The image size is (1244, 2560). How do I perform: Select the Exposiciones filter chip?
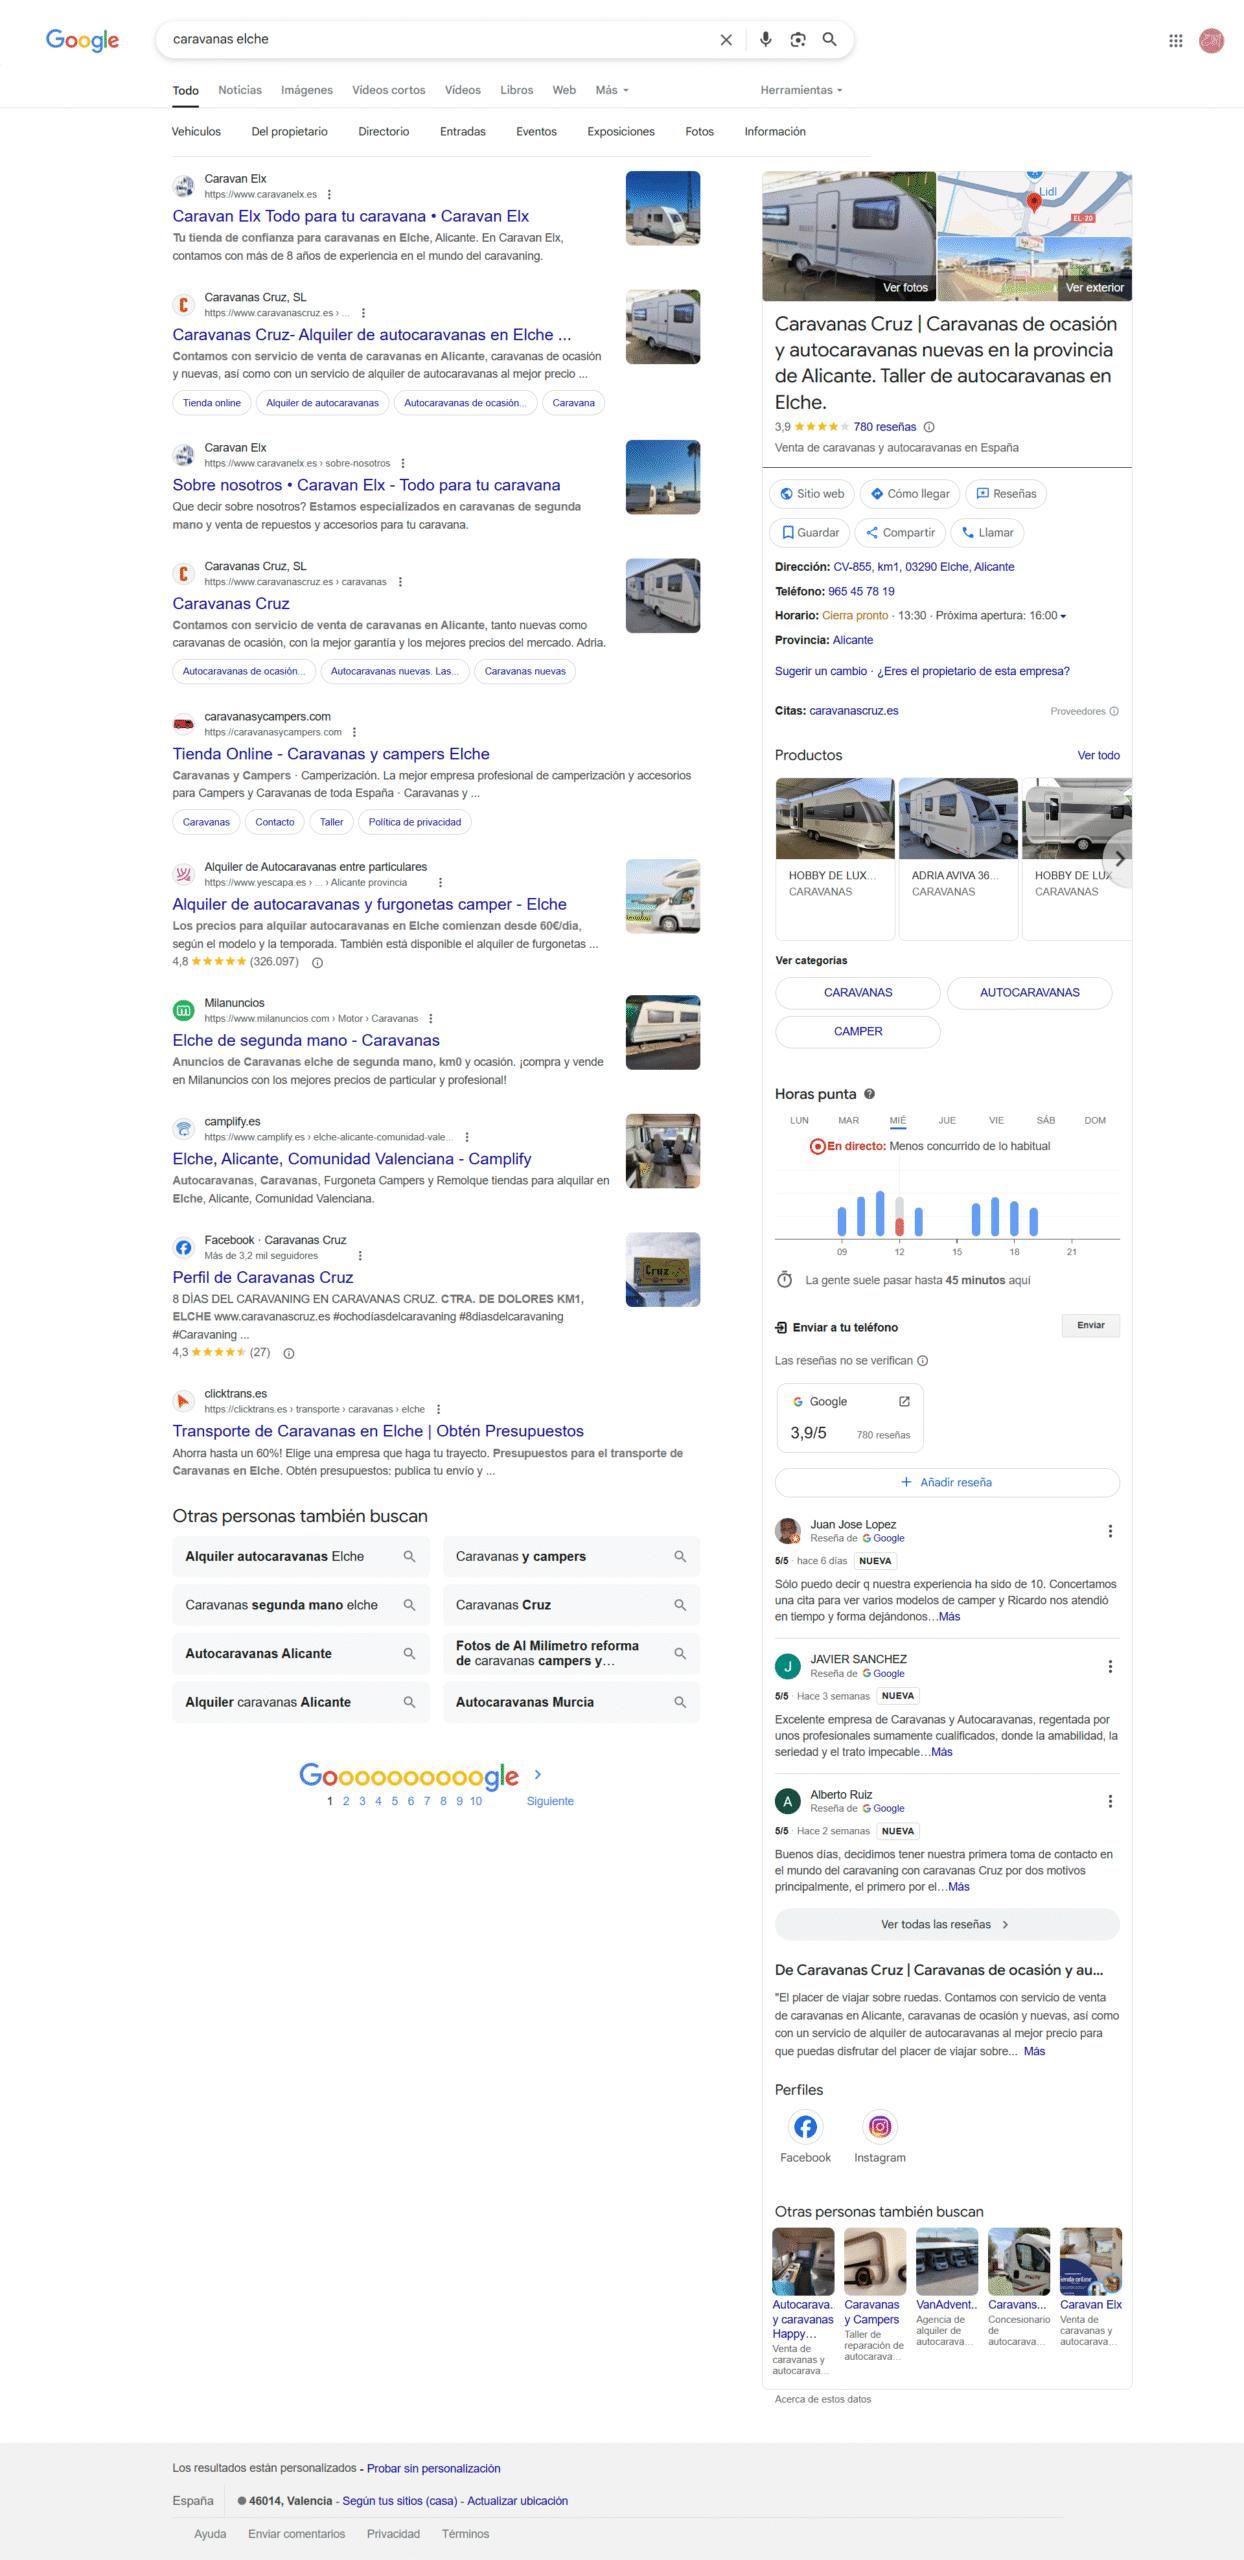(621, 132)
